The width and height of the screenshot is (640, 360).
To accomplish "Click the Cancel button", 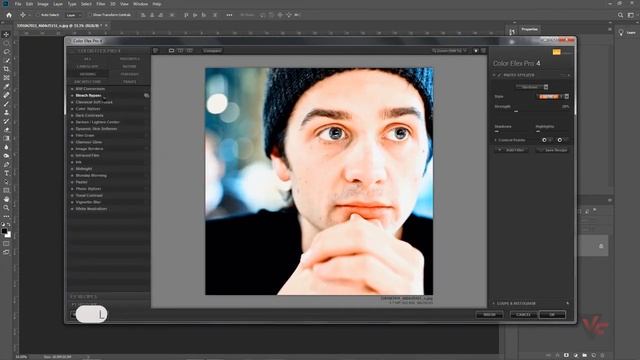I will [x=523, y=315].
